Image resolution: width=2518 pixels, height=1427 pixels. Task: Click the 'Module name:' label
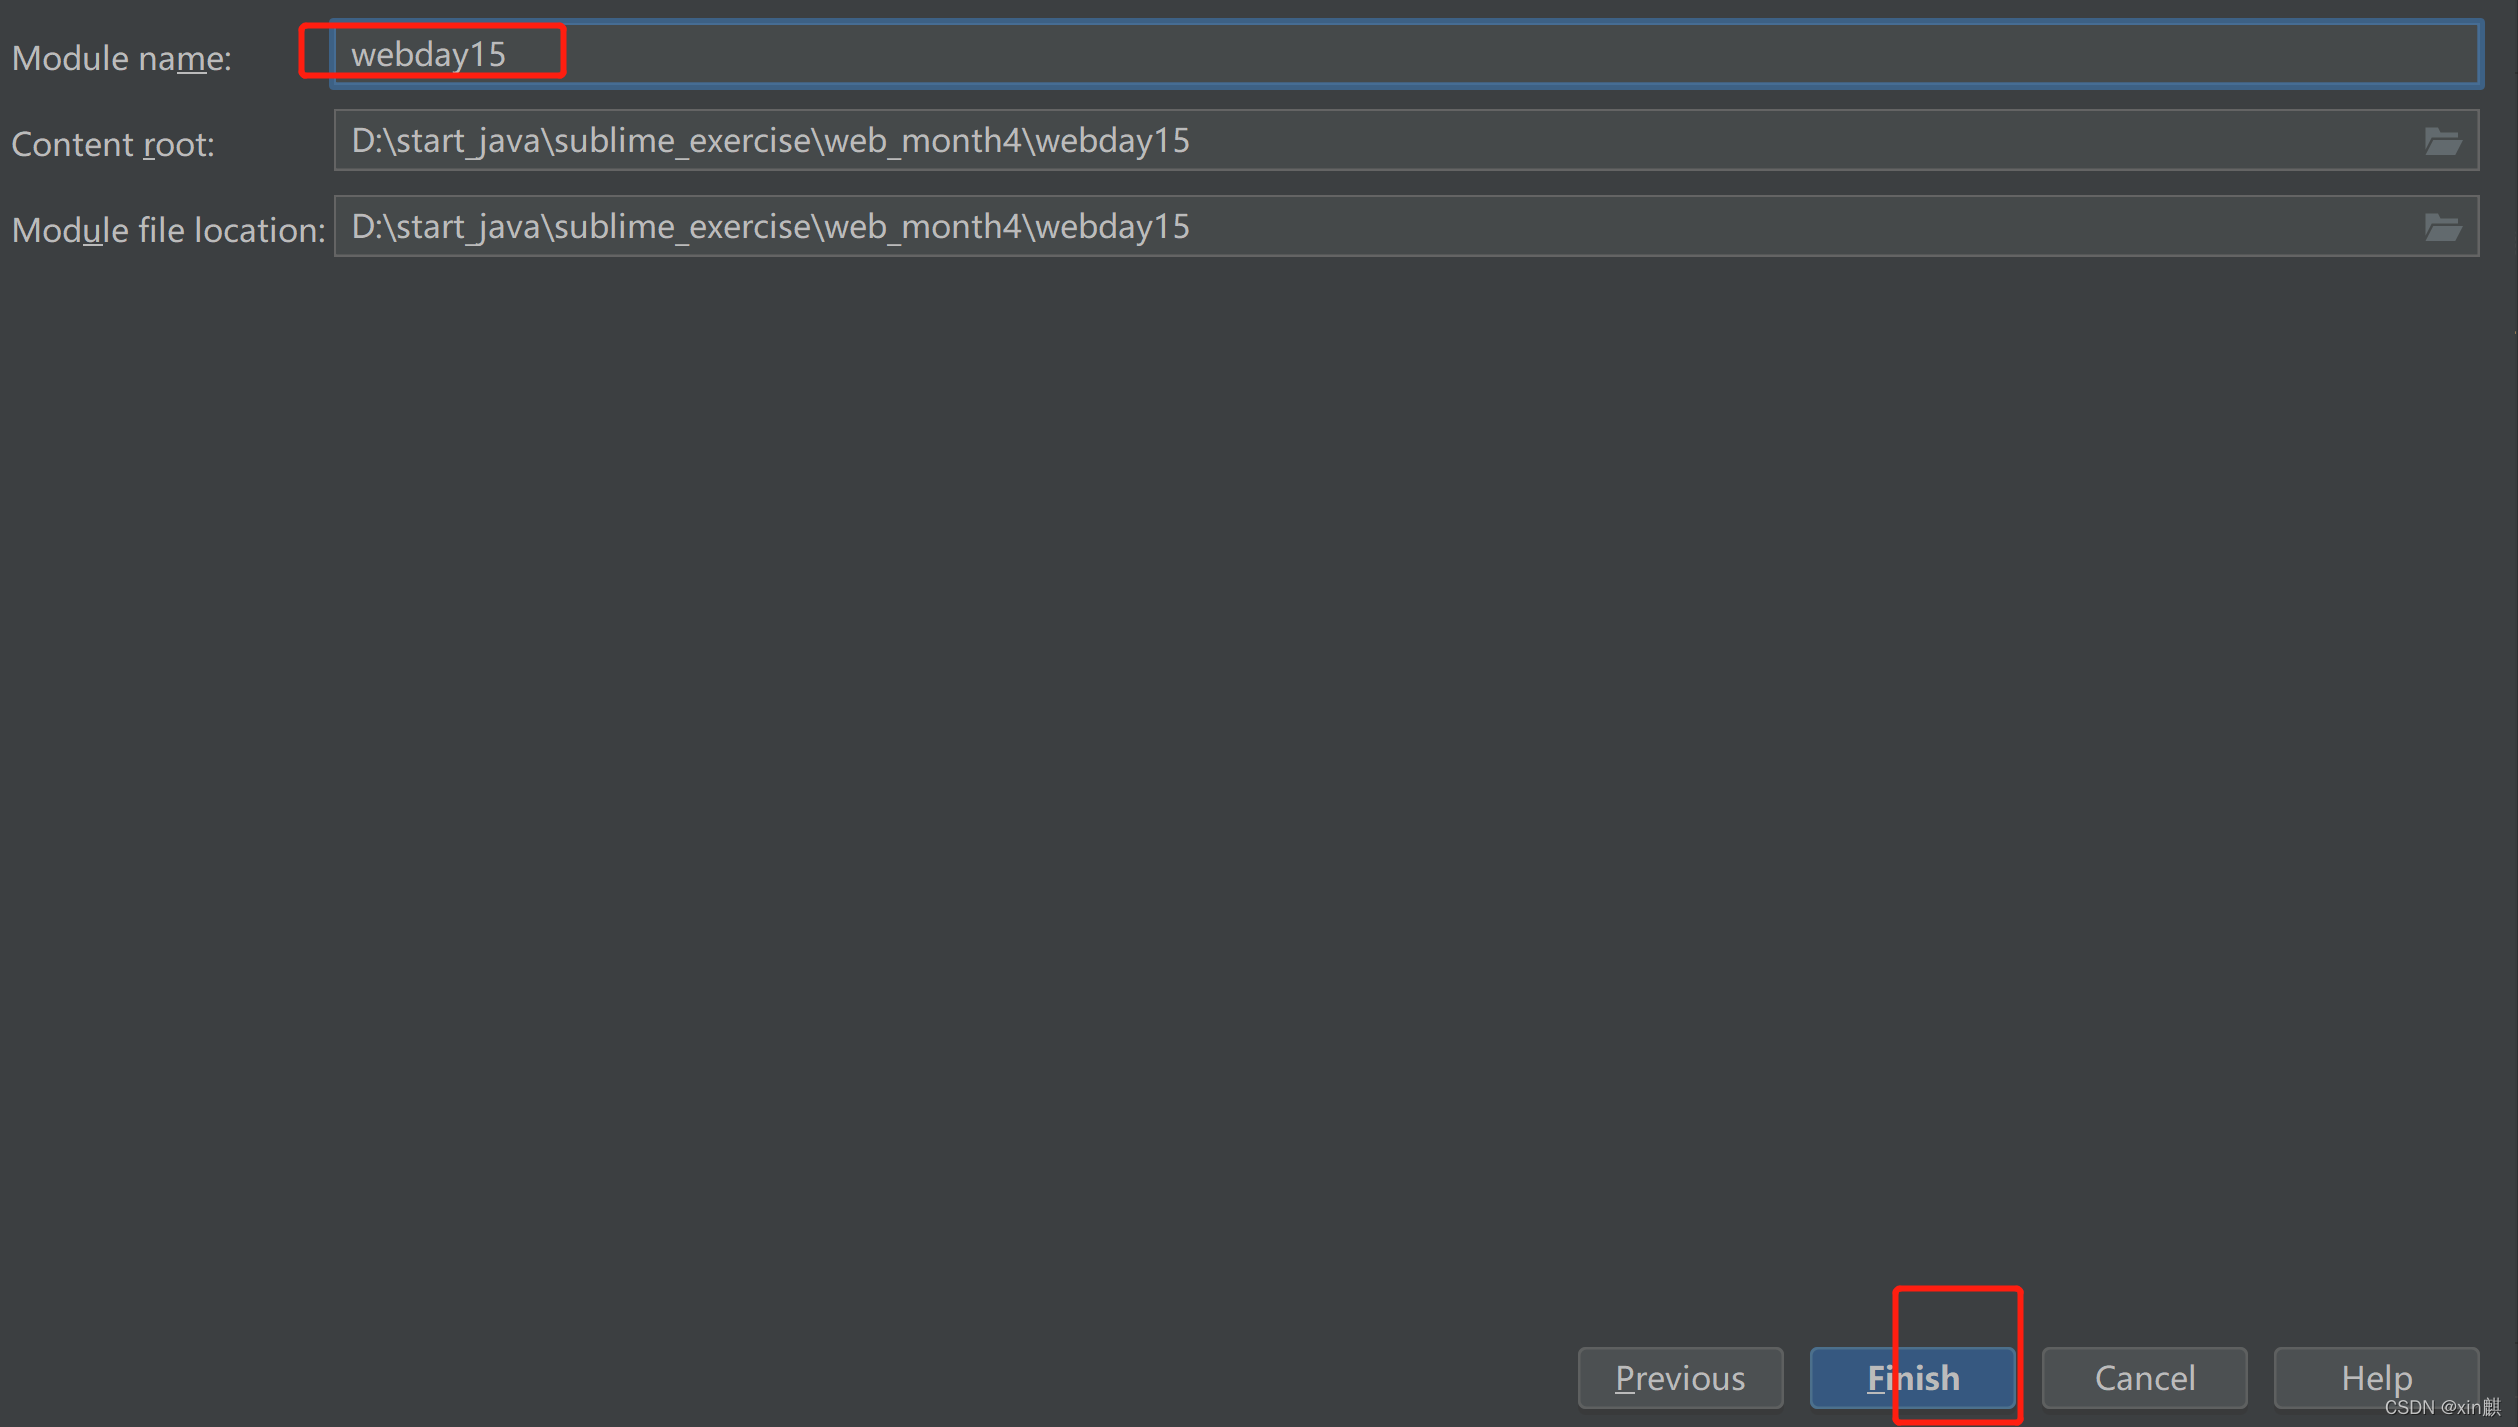pos(121,58)
